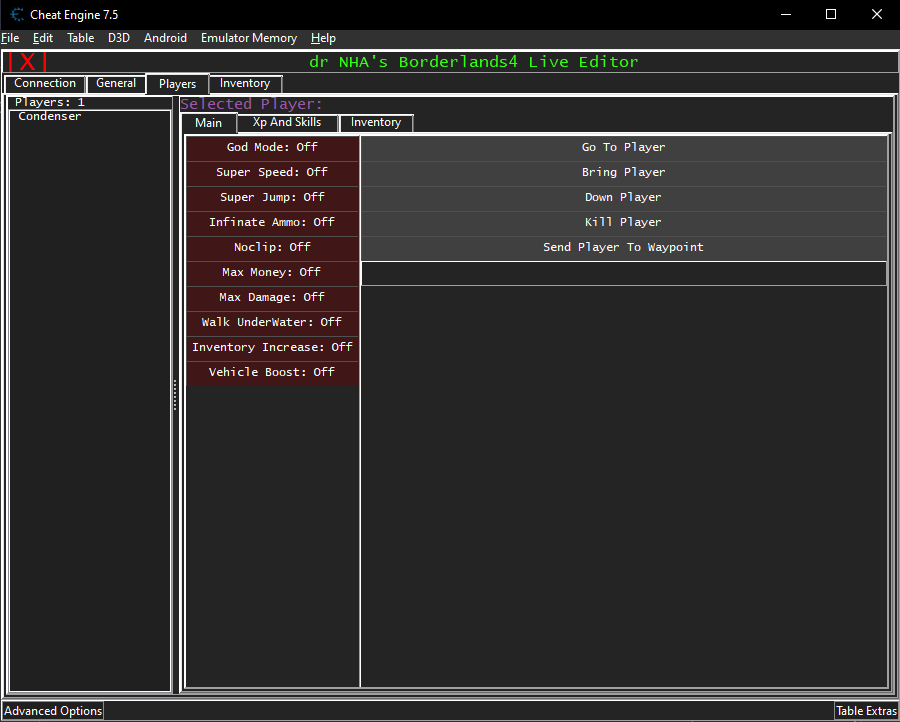
Task: Open the Xp And Skills sub-tab
Action: pyautogui.click(x=287, y=123)
